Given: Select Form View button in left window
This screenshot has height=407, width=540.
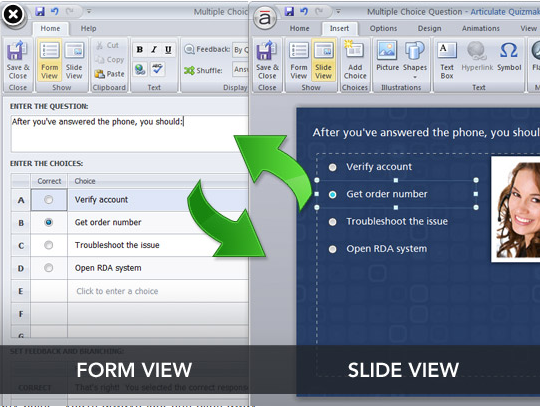Looking at the screenshot, I should (50, 61).
